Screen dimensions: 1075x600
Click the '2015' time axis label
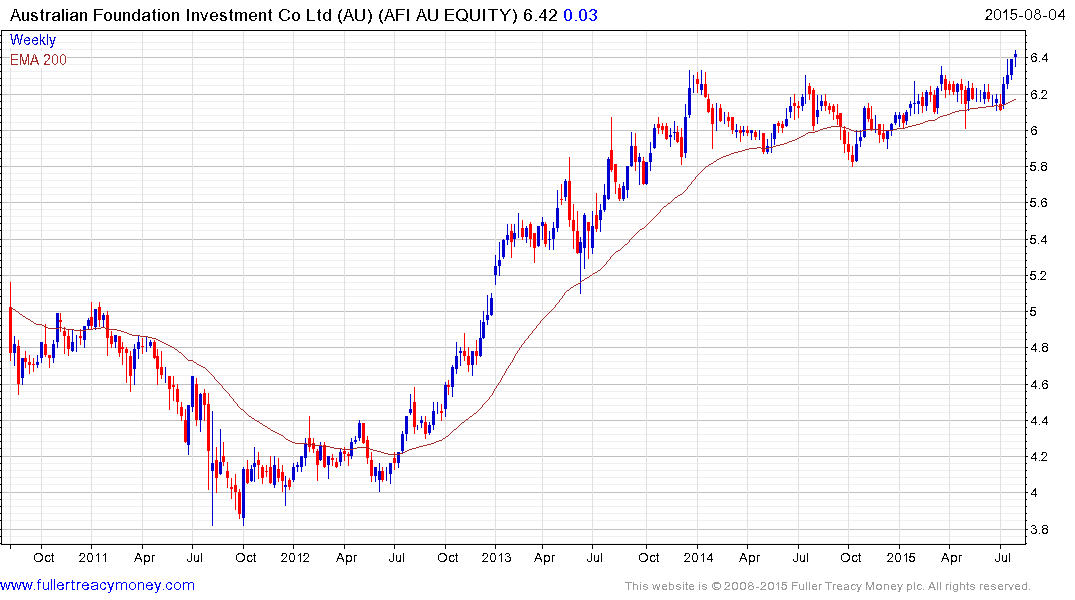pyautogui.click(x=901, y=557)
